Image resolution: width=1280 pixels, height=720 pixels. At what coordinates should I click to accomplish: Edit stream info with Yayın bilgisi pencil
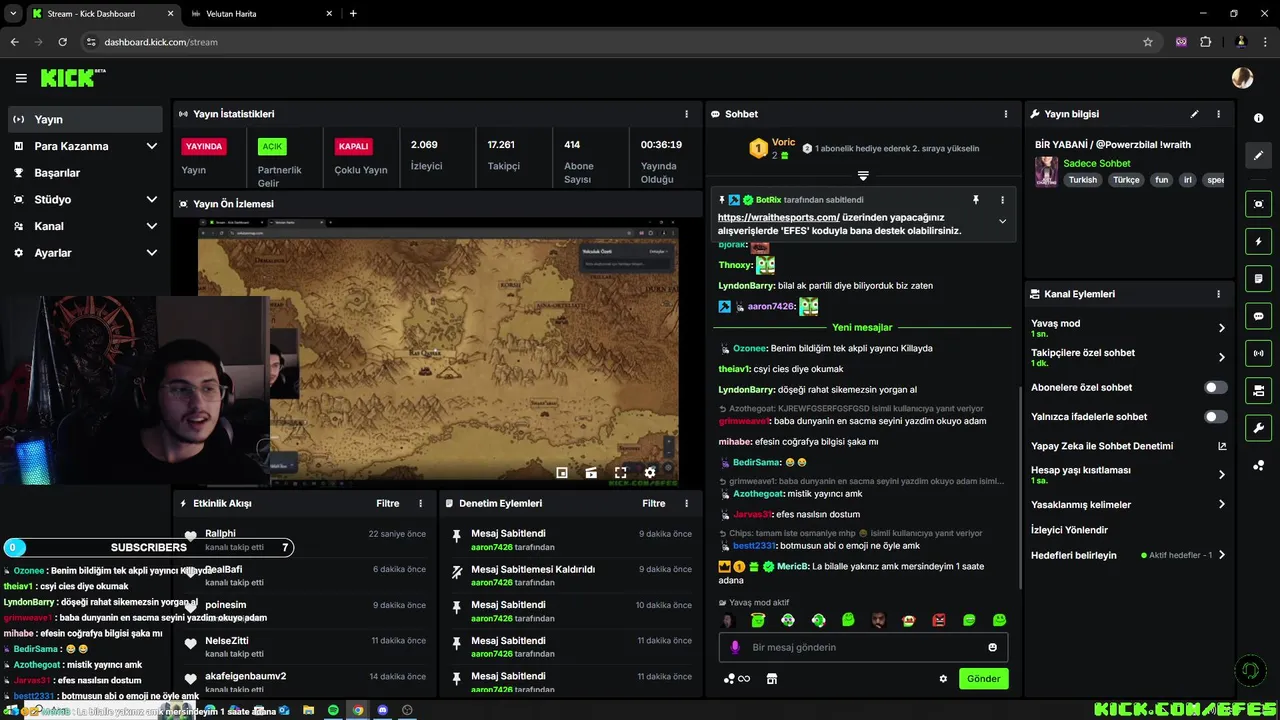1194,114
